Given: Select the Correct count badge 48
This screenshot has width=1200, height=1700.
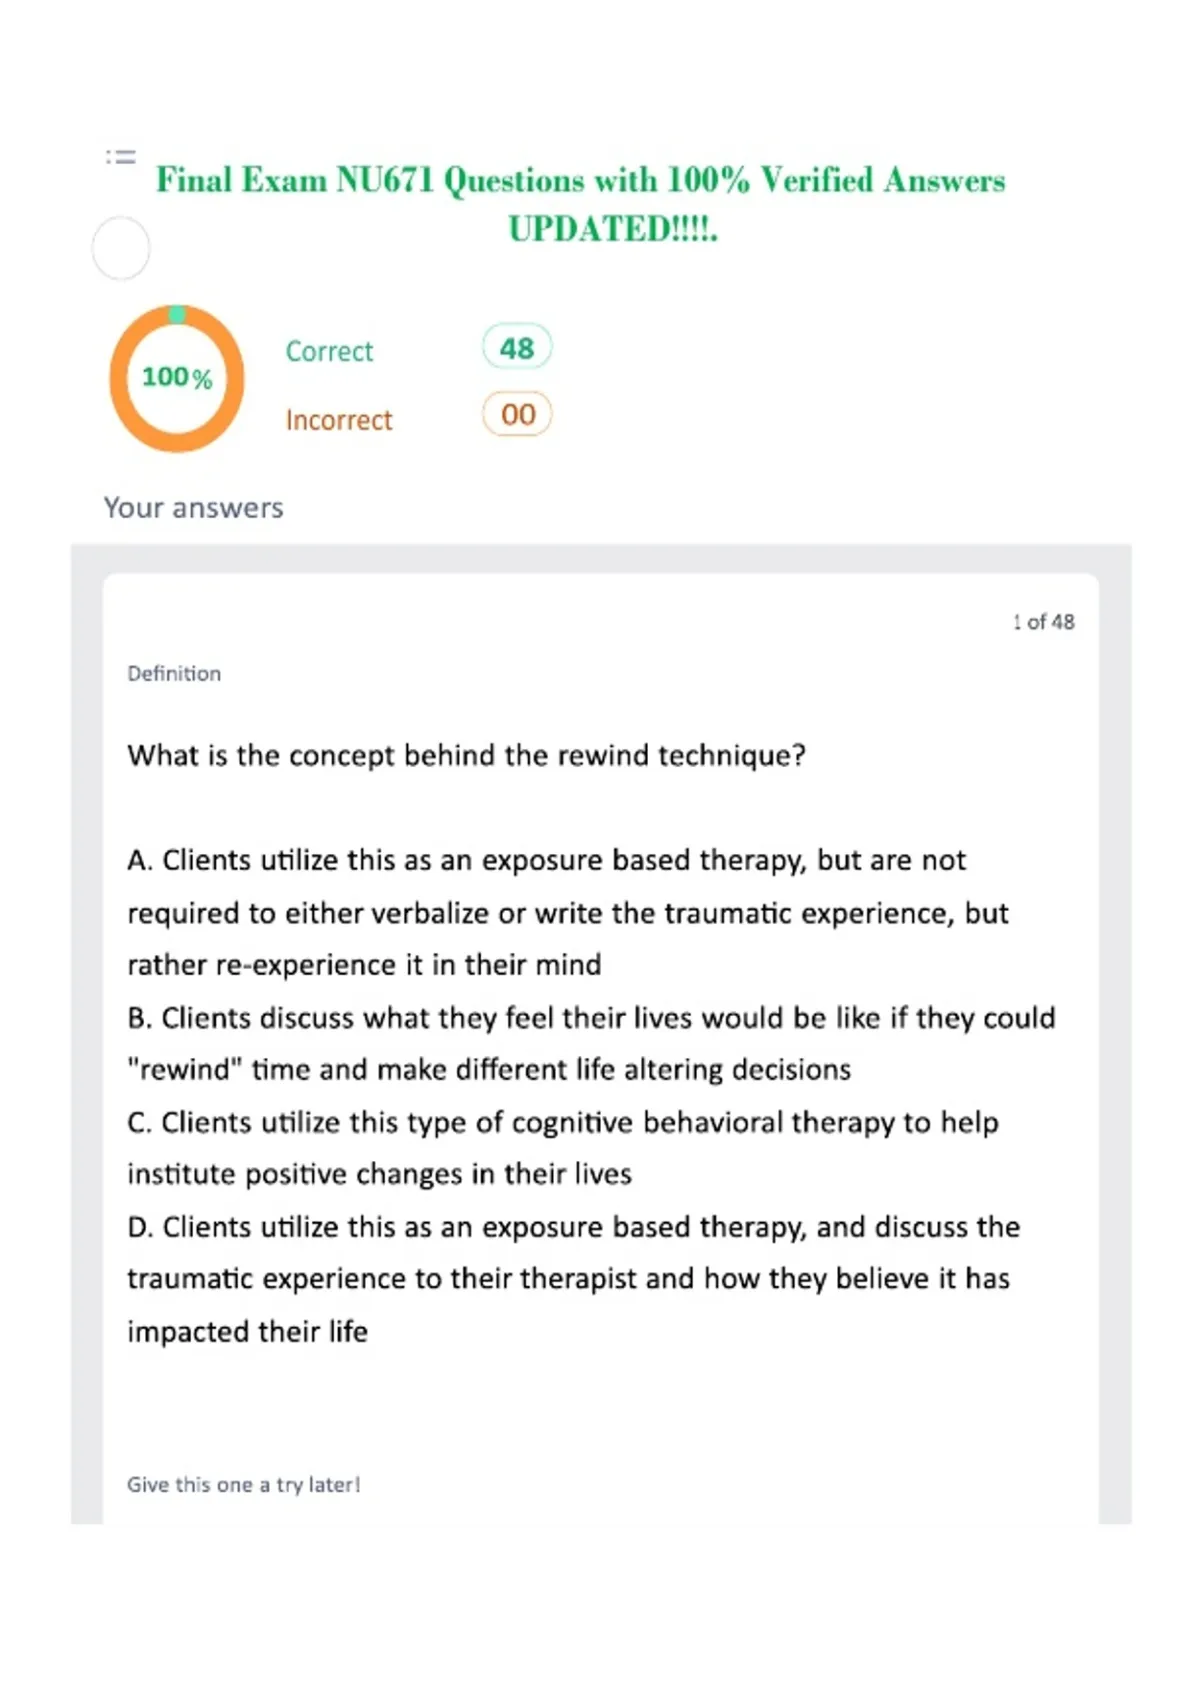Looking at the screenshot, I should (517, 348).
